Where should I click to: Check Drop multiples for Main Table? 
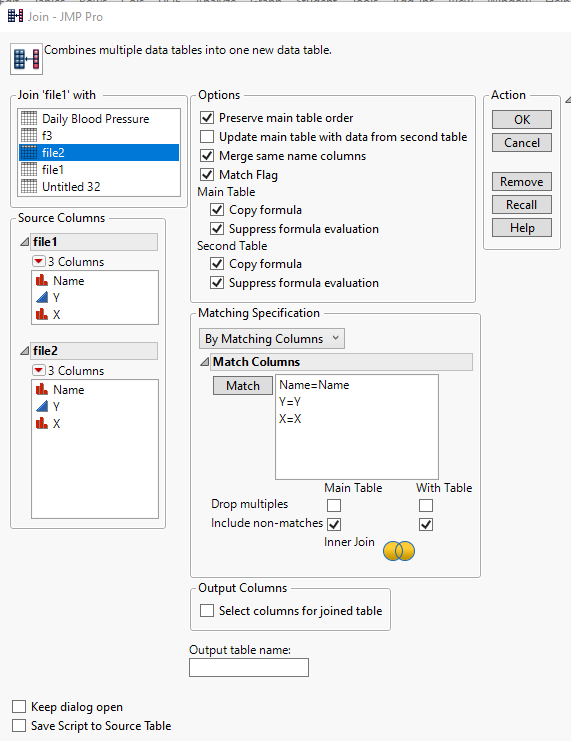(334, 506)
